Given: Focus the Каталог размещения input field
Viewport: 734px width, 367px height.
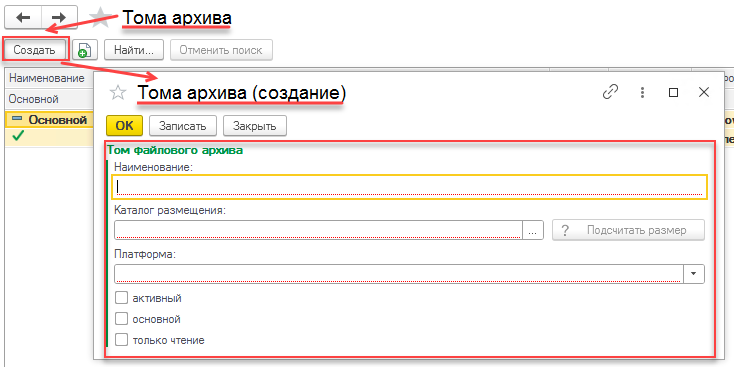Looking at the screenshot, I should (x=318, y=230).
